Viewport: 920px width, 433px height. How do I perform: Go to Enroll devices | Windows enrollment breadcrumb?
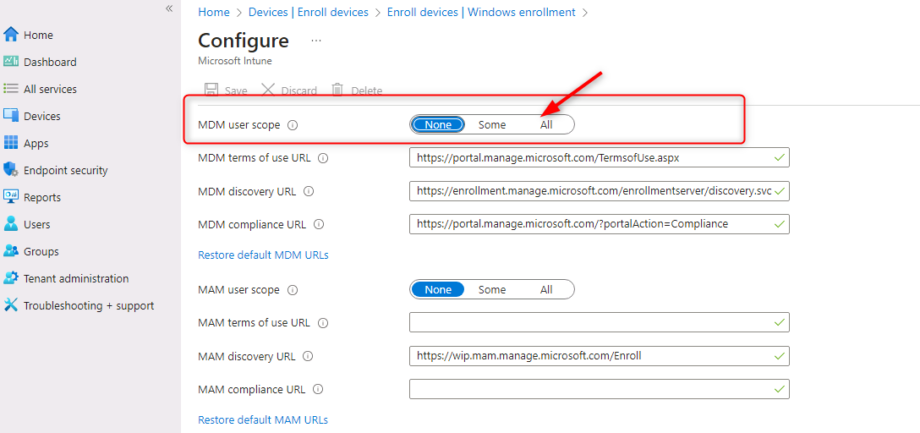pyautogui.click(x=481, y=12)
